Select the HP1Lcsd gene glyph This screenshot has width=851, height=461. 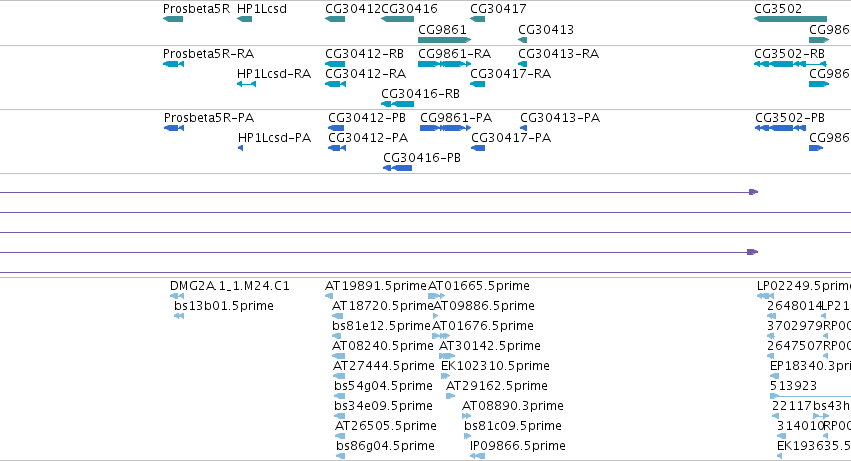(x=245, y=20)
